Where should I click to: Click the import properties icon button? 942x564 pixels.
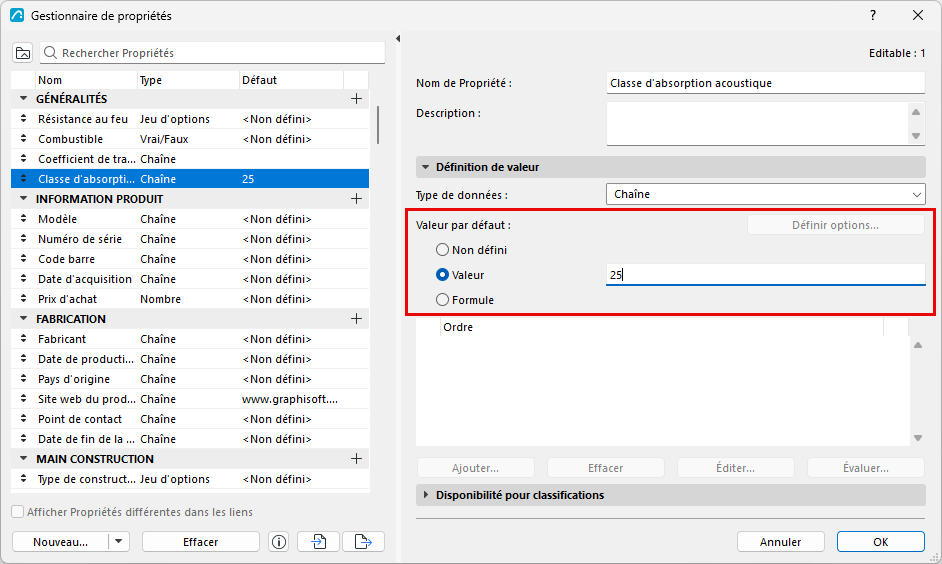[318, 542]
